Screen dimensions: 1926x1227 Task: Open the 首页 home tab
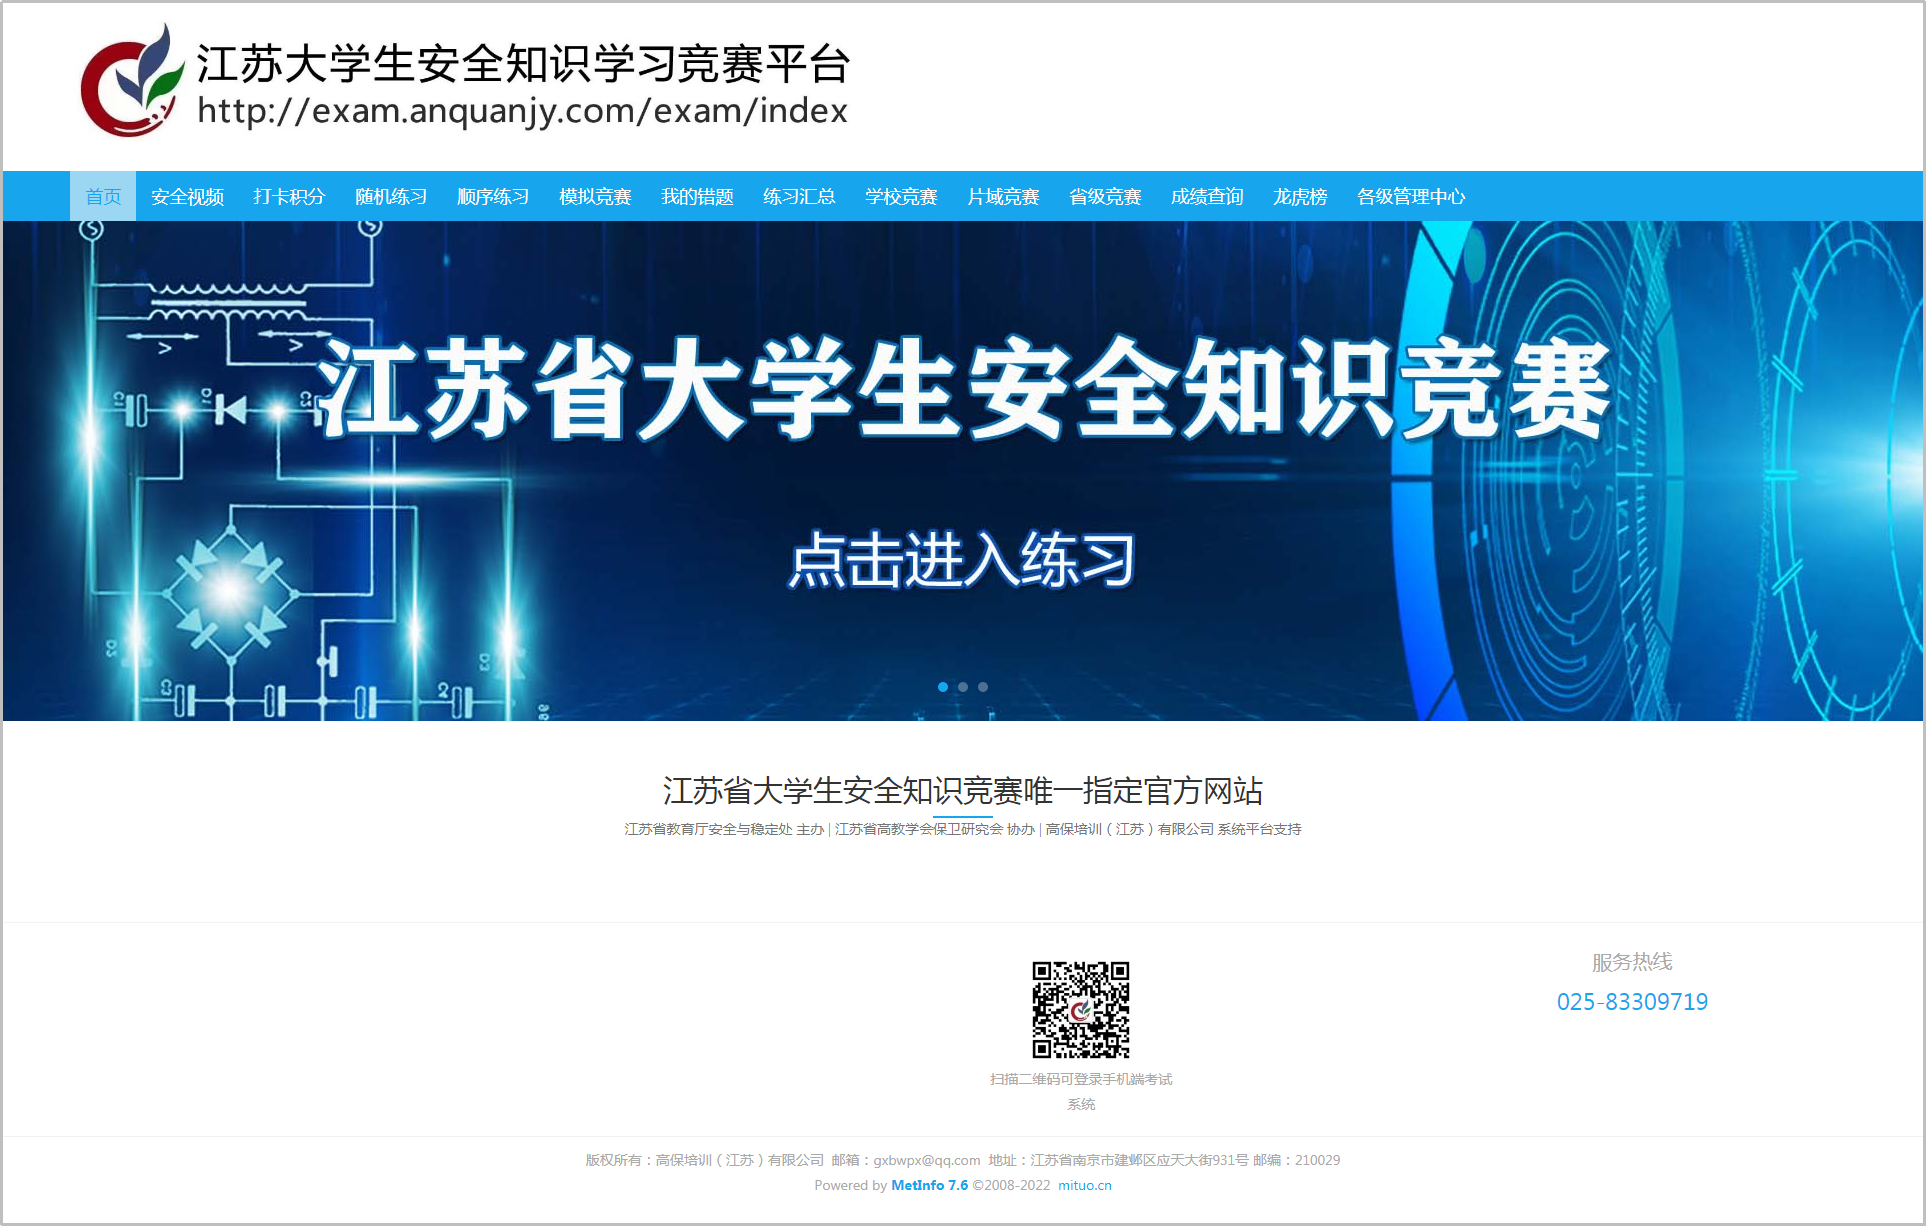pyautogui.click(x=103, y=197)
